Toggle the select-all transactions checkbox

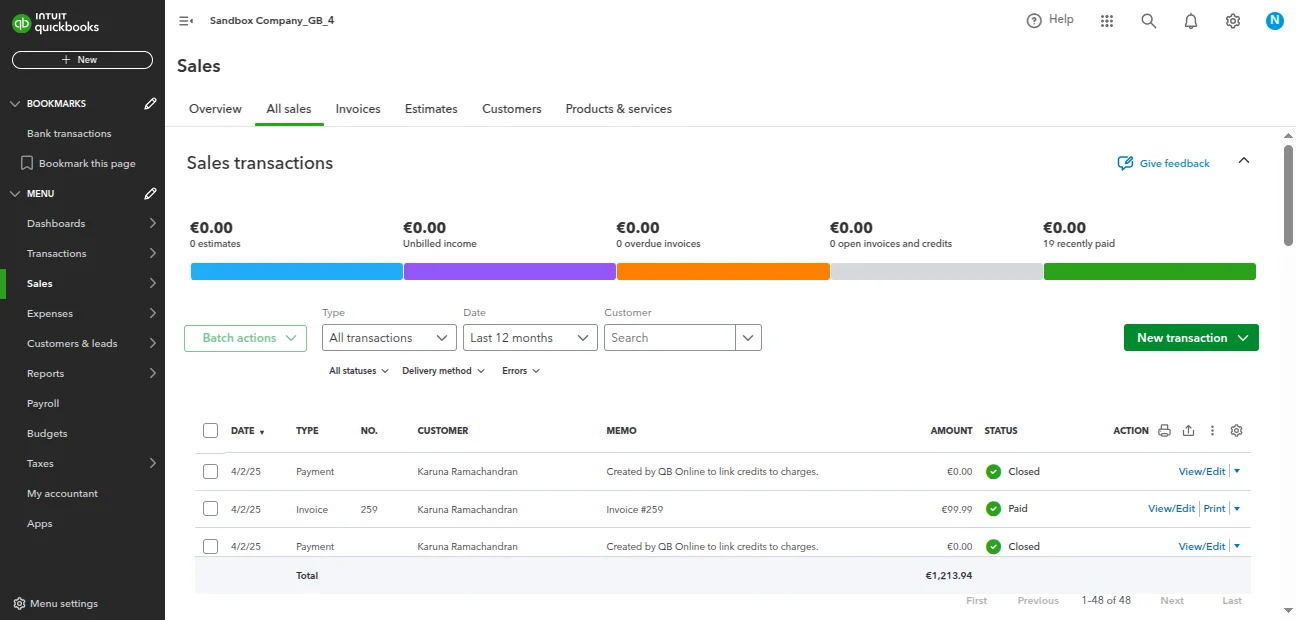click(210, 431)
